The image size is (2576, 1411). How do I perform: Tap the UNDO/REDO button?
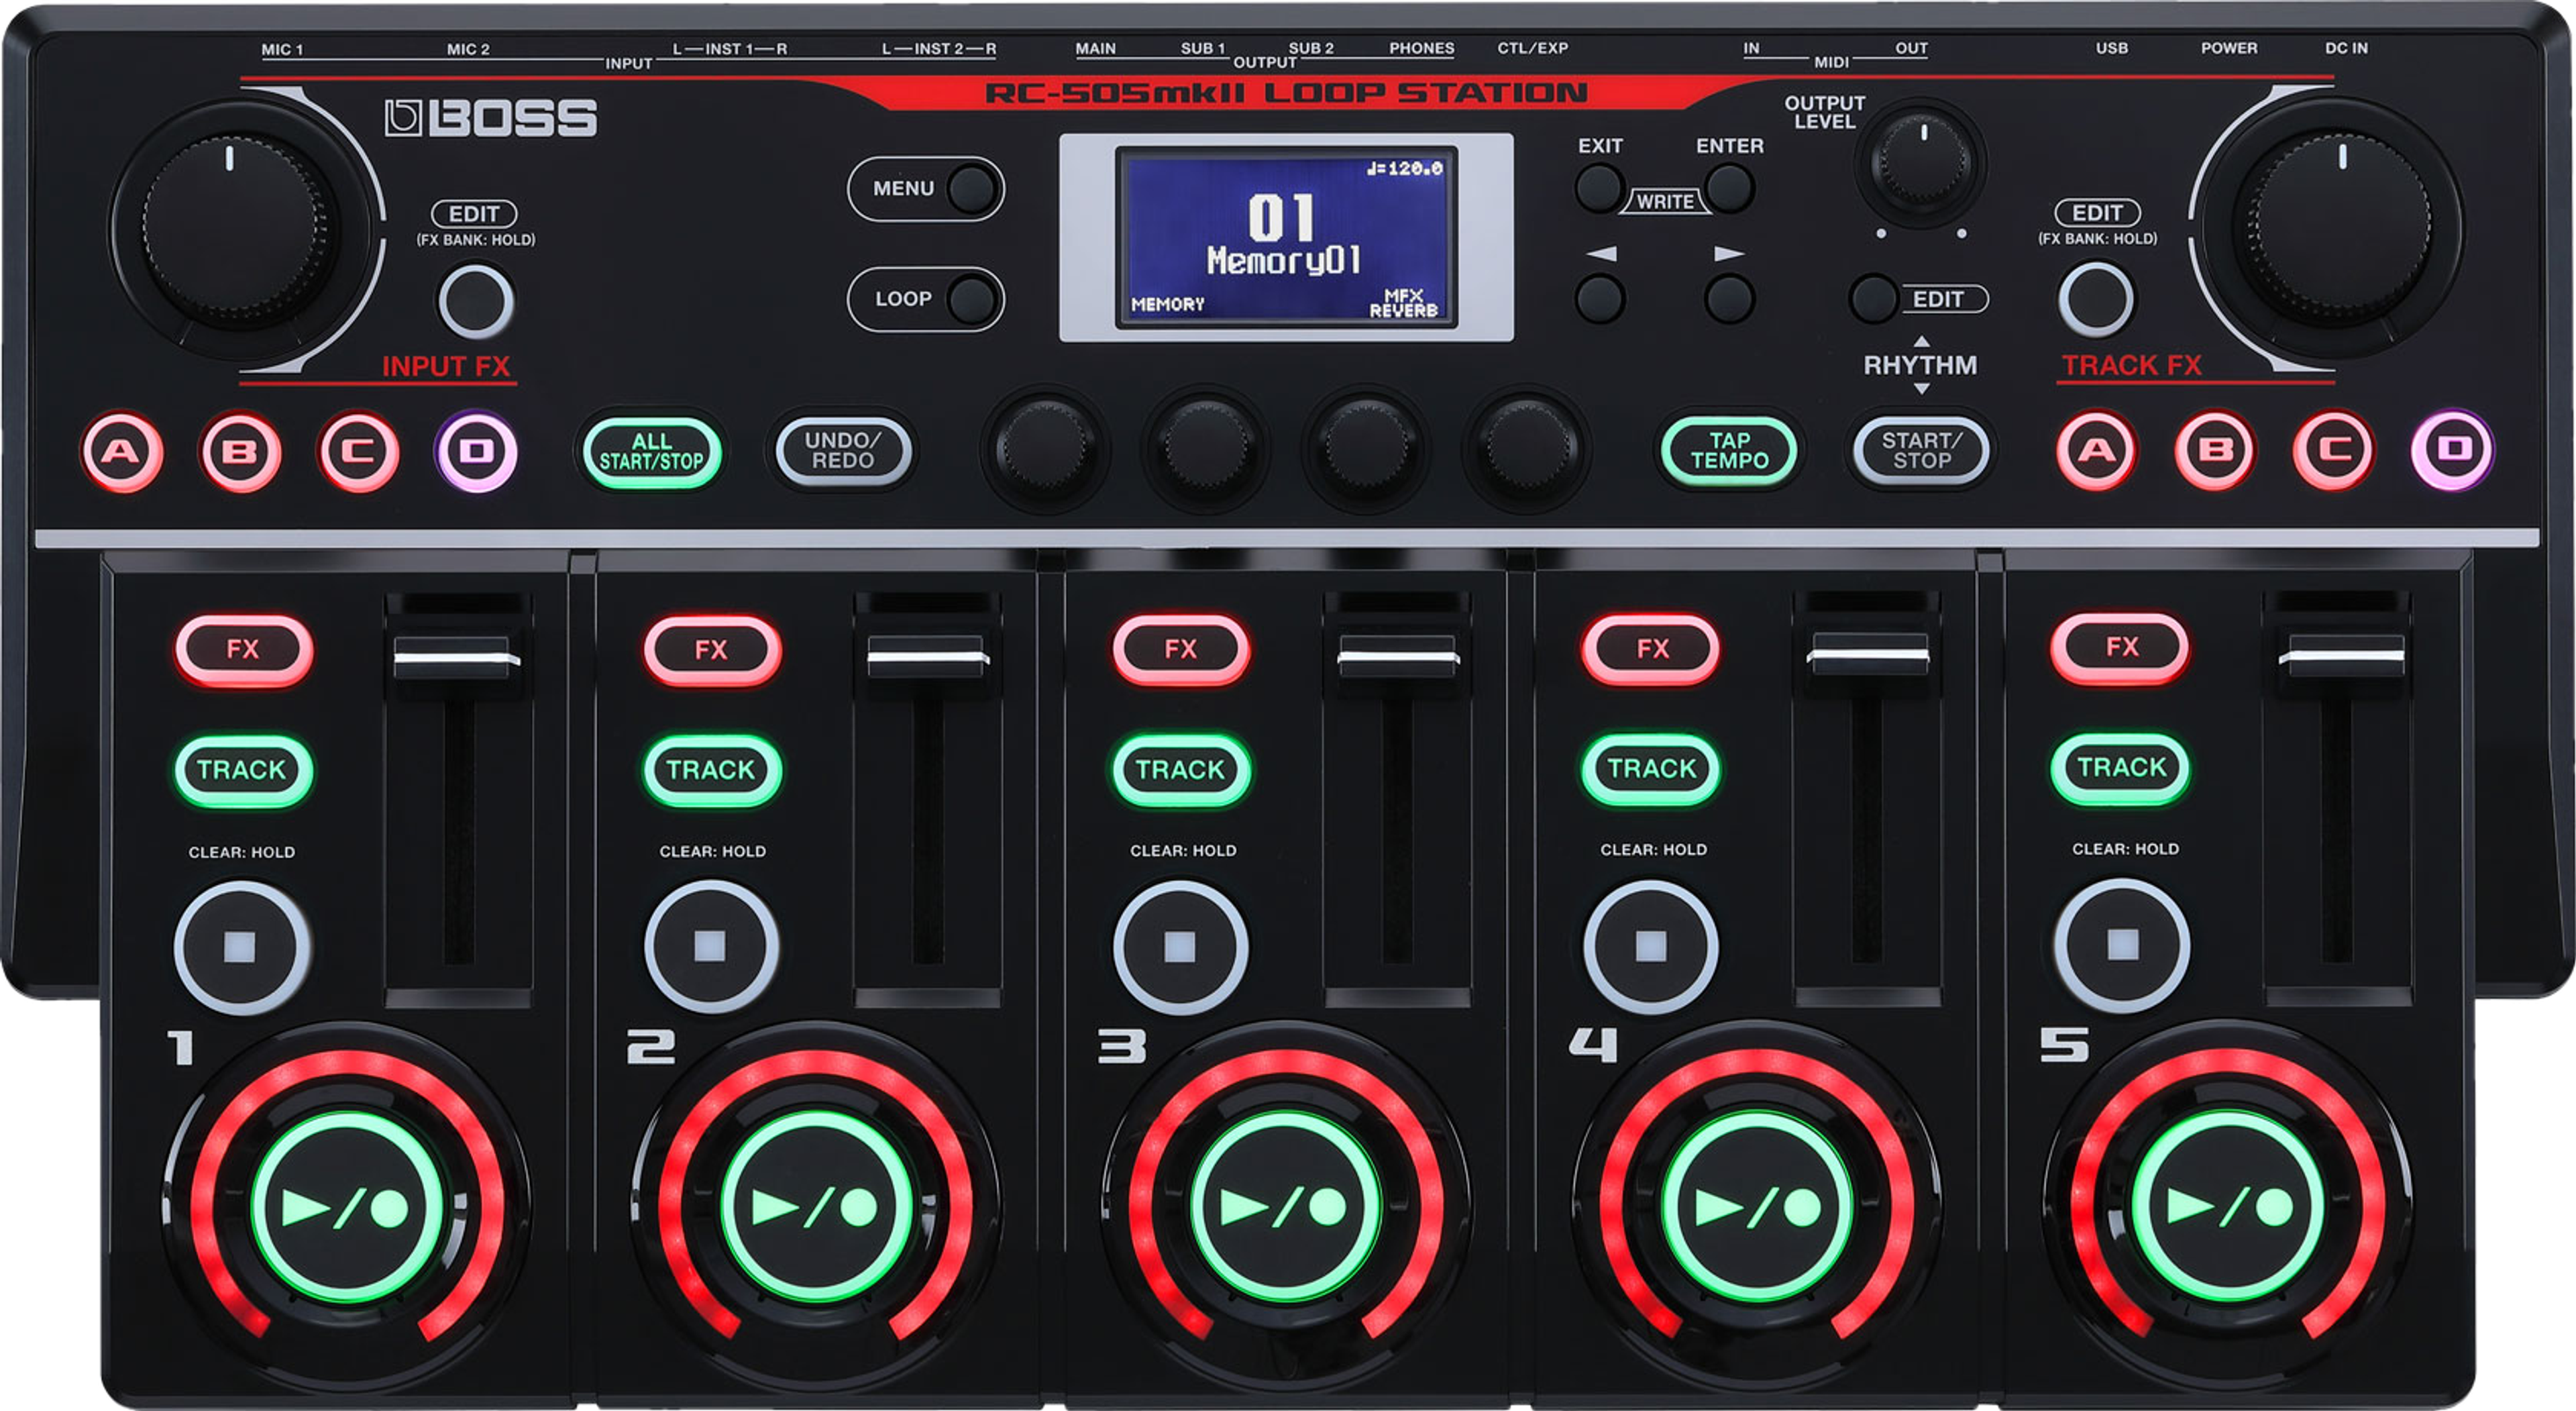tap(843, 451)
